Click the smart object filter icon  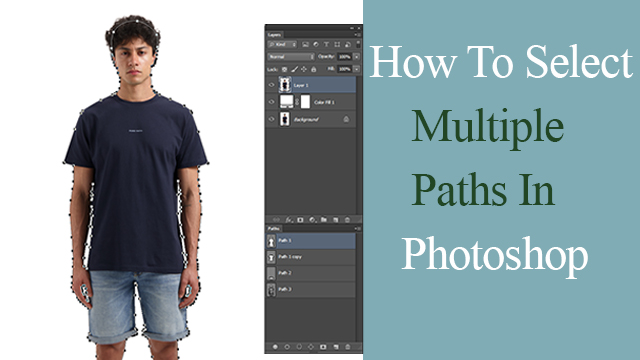347,44
